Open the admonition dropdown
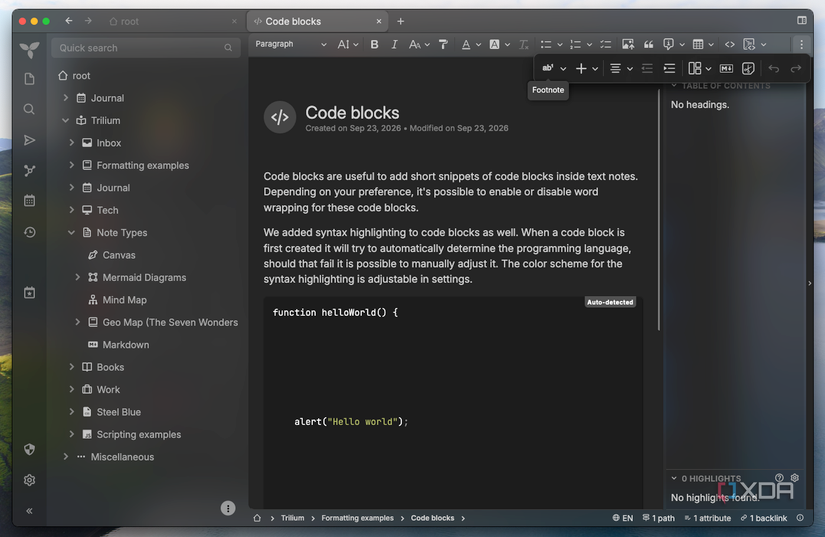This screenshot has width=825, height=537. click(673, 45)
